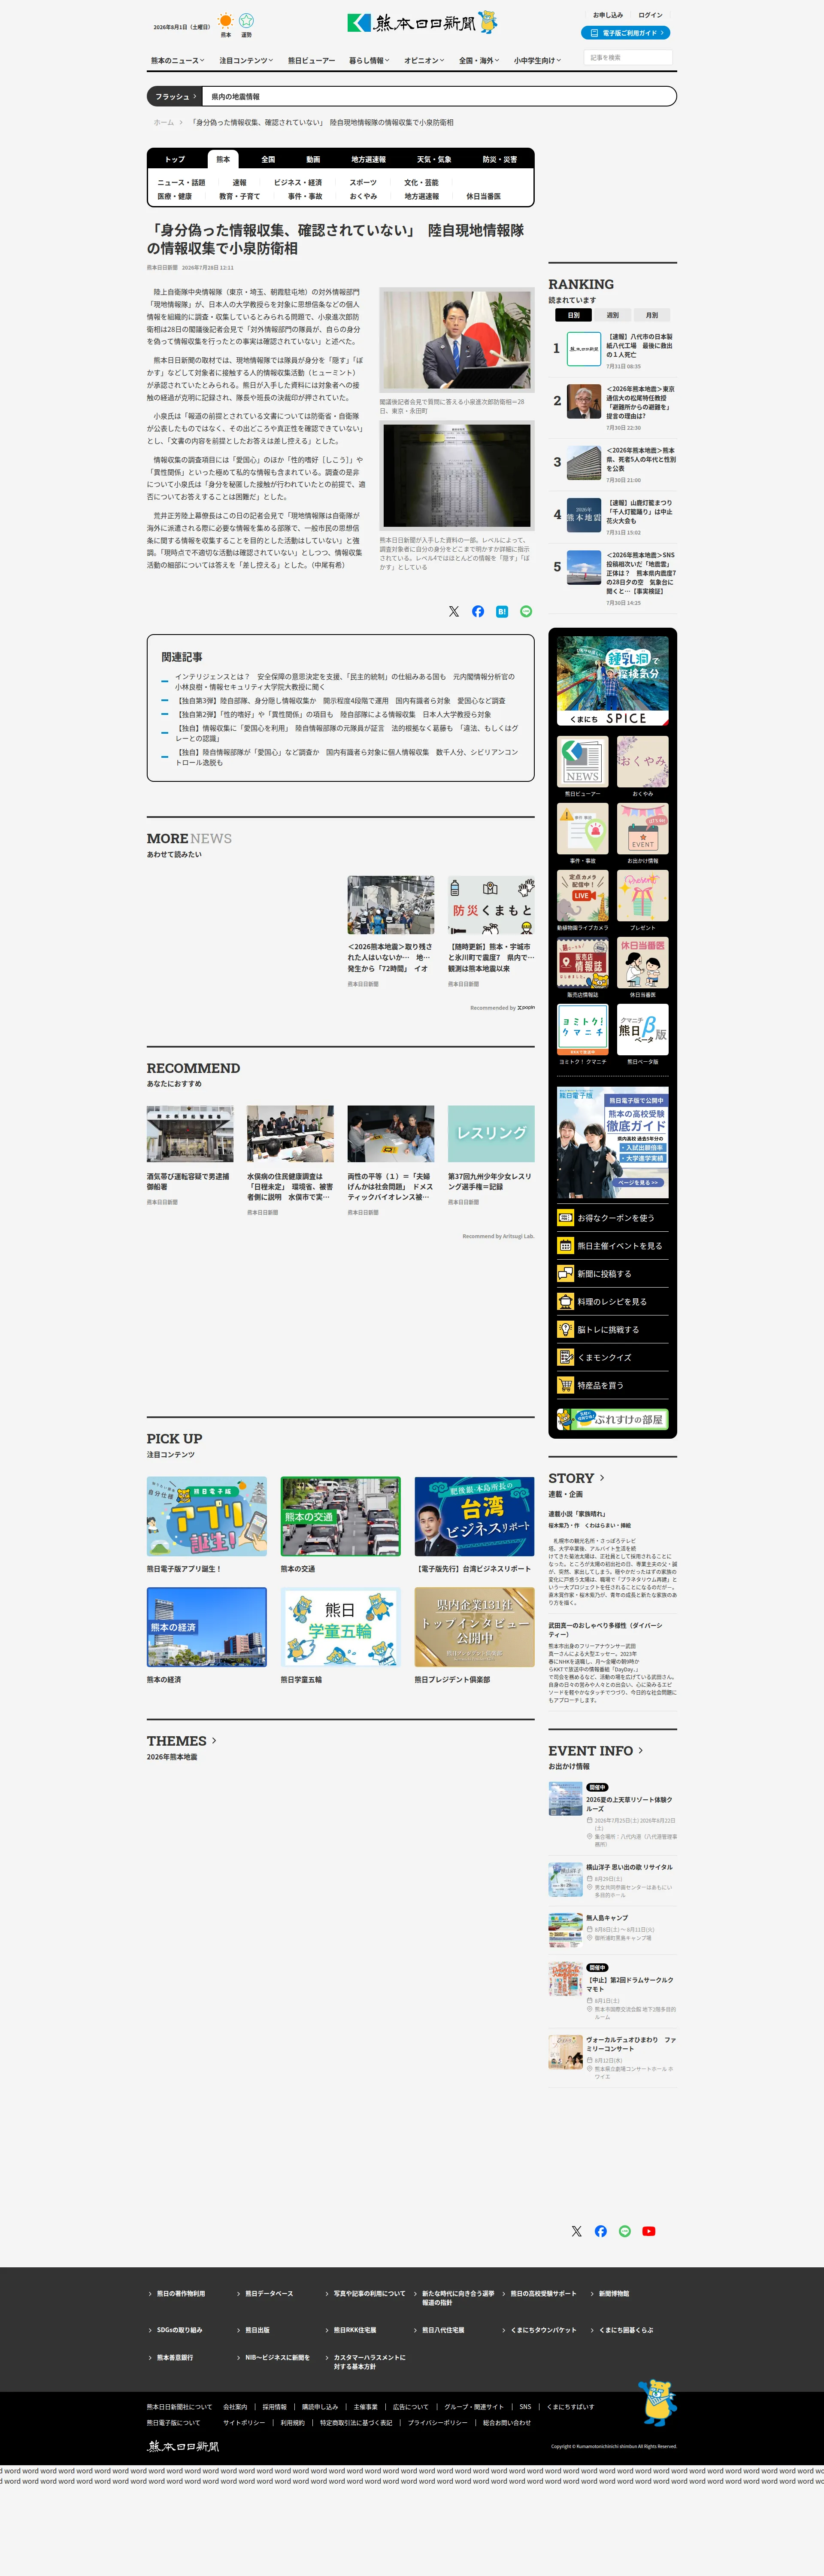Click the ログイン link in header
The height and width of the screenshot is (2576, 824).
point(651,15)
